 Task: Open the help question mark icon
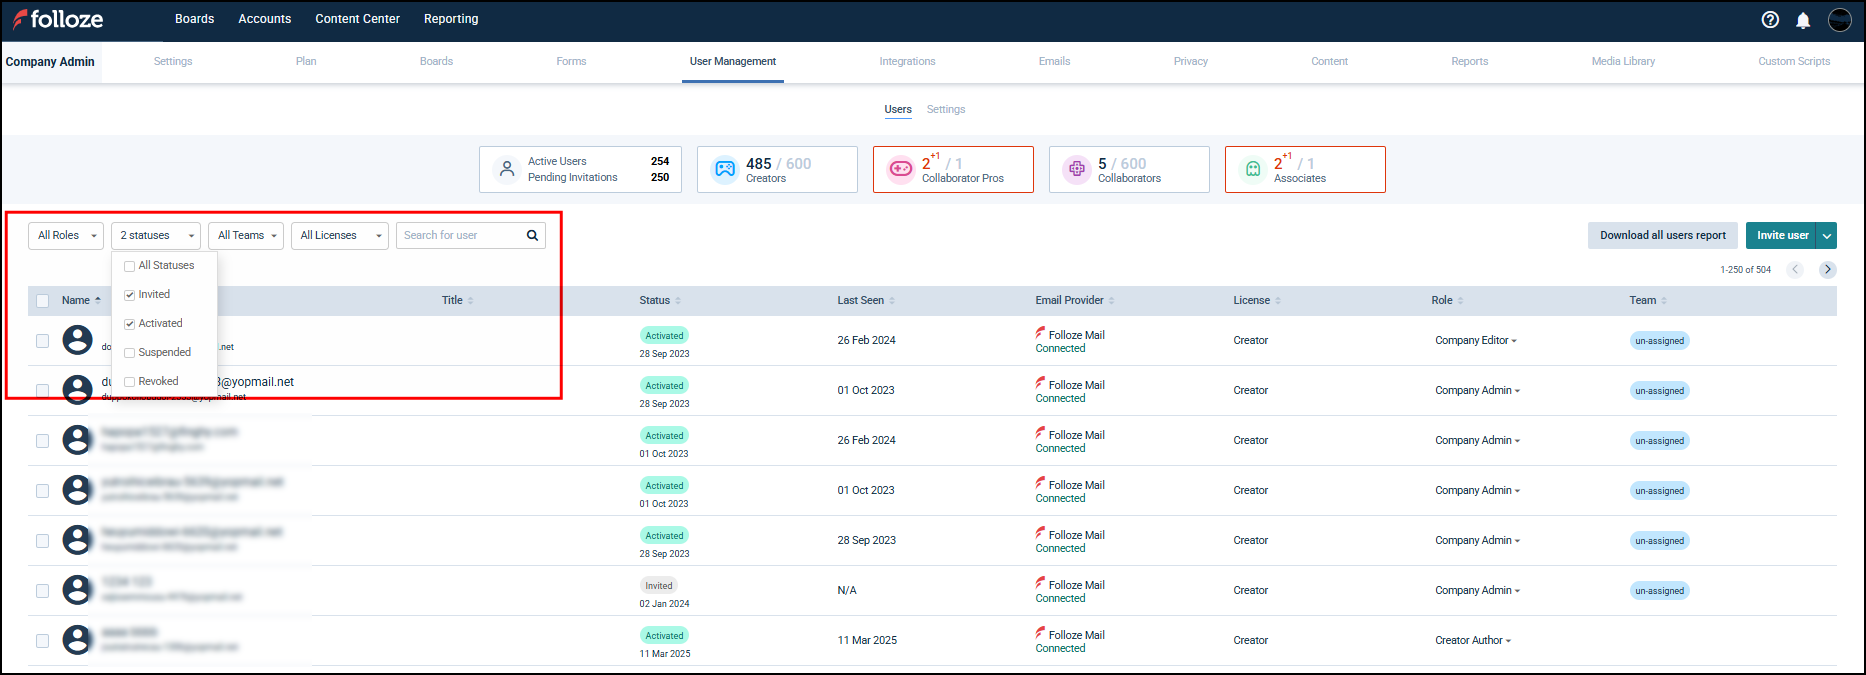click(x=1770, y=20)
